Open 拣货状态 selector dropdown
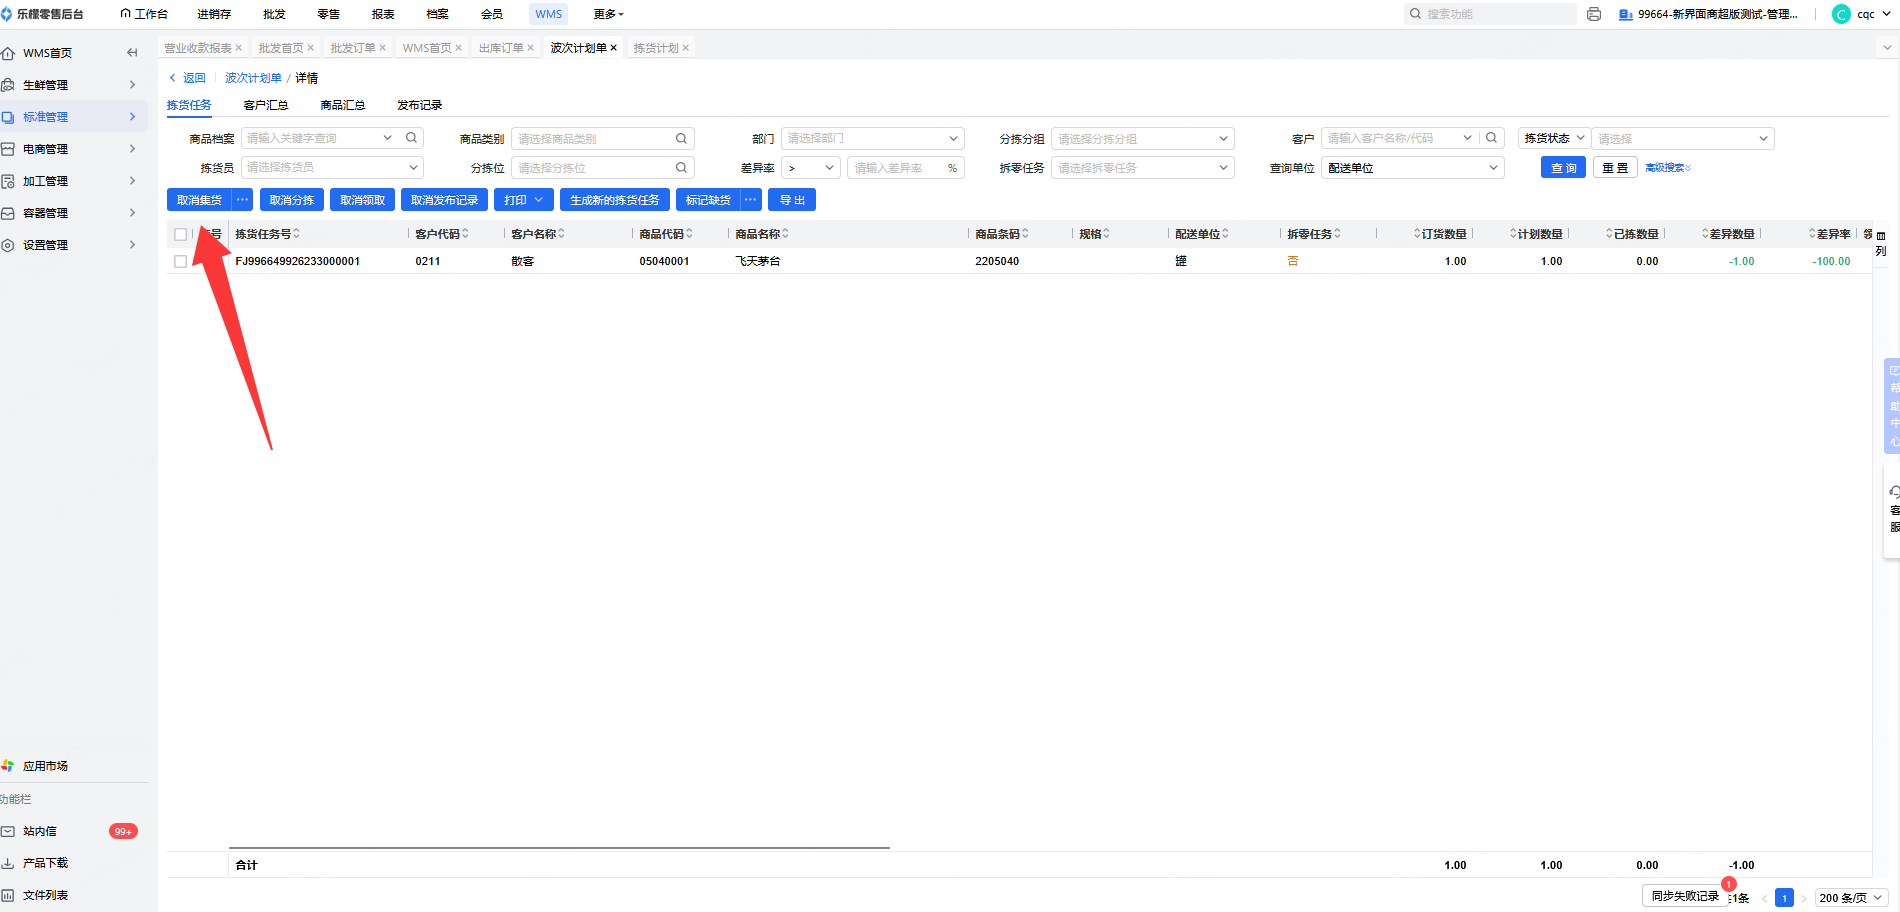Image resolution: width=1900 pixels, height=912 pixels. click(1554, 138)
